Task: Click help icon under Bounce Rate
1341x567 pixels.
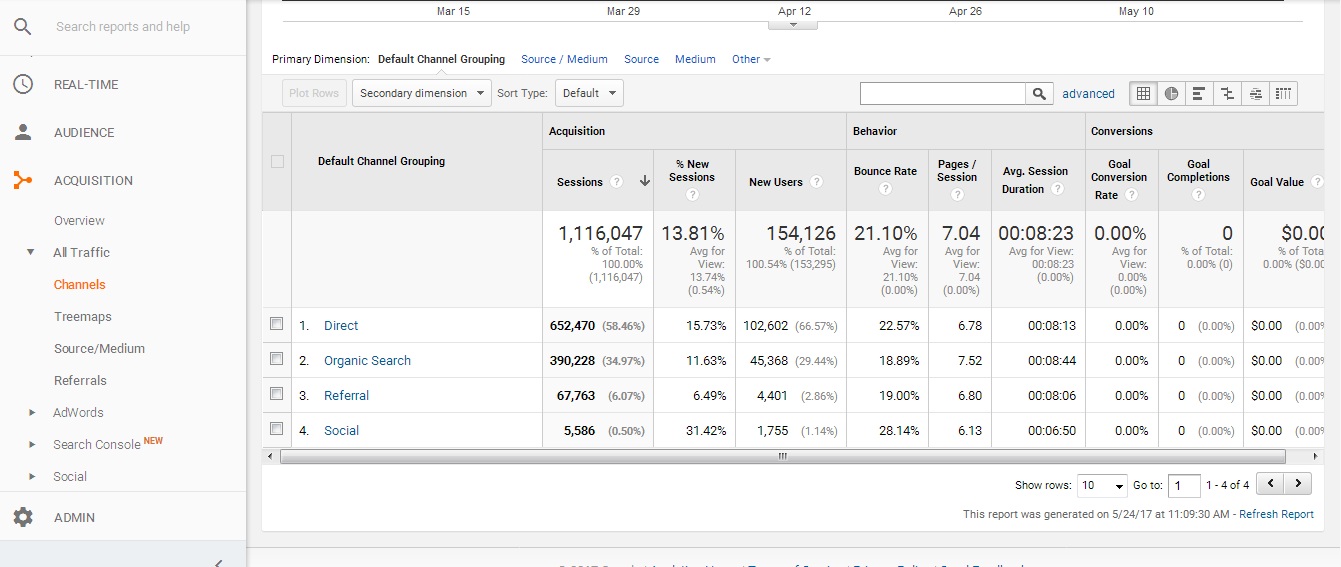Action: tap(885, 188)
